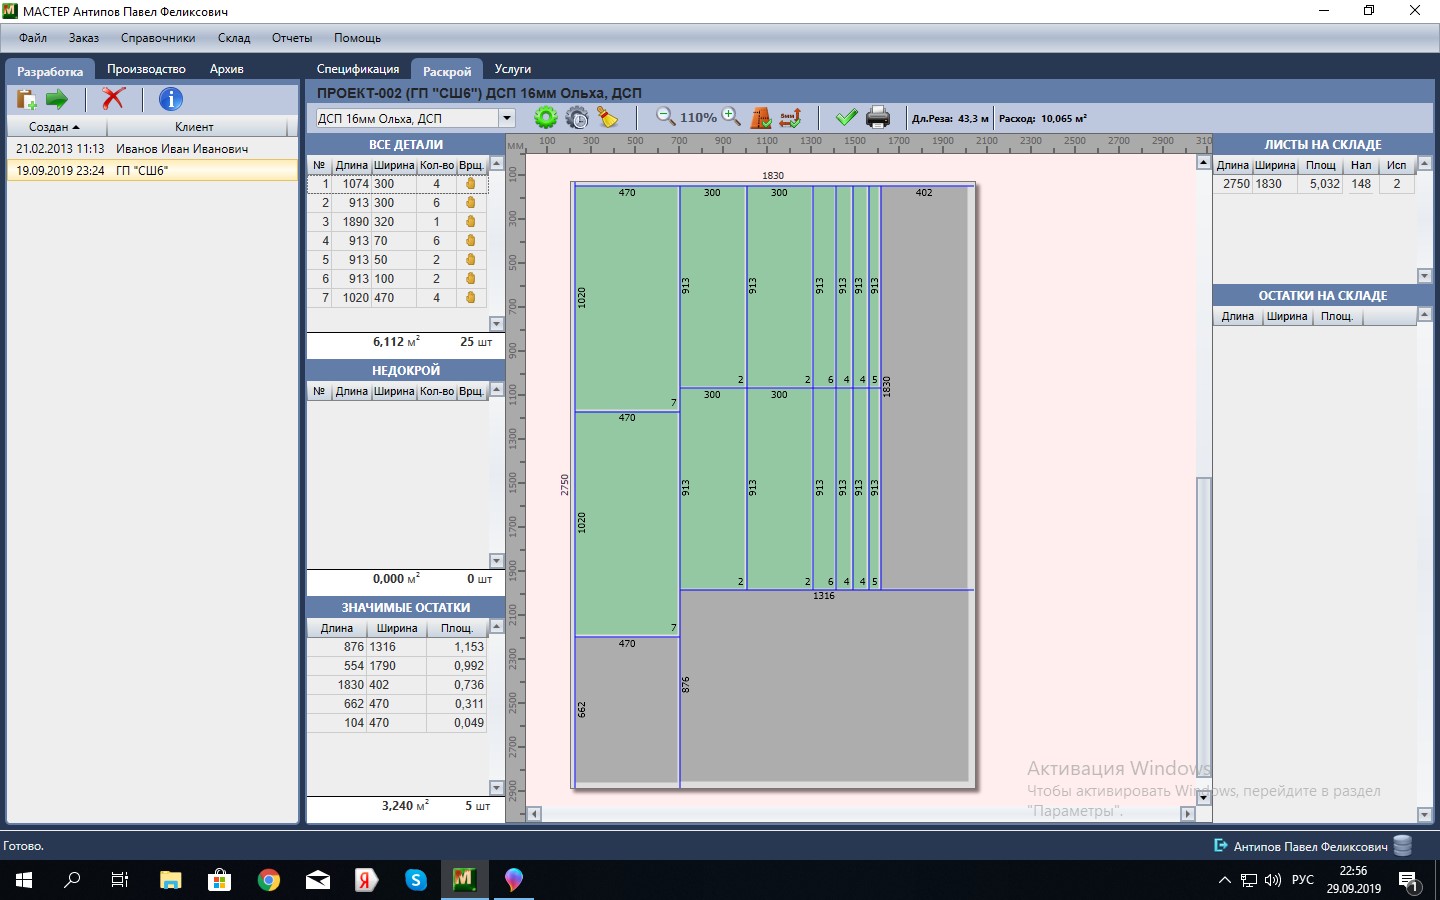Toggle rotation hand icon for detail row 3
This screenshot has width=1440, height=900.
click(470, 222)
